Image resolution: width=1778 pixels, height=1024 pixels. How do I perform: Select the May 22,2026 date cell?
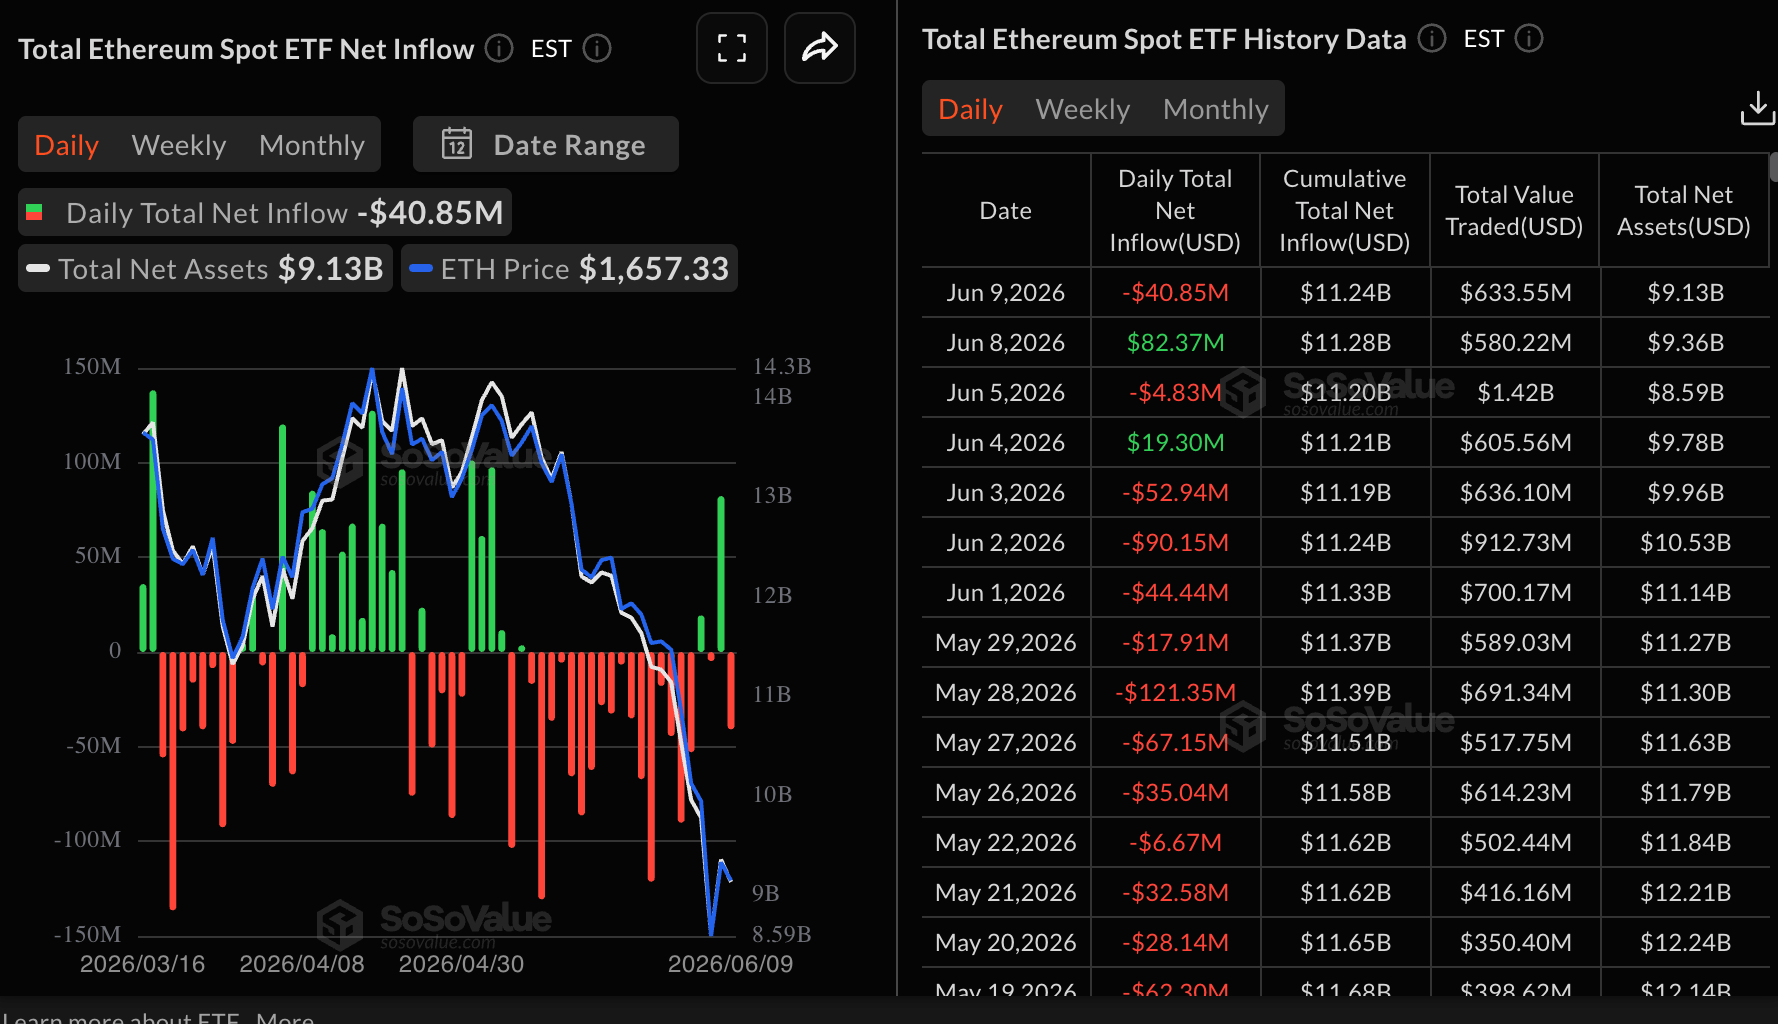tap(1005, 842)
